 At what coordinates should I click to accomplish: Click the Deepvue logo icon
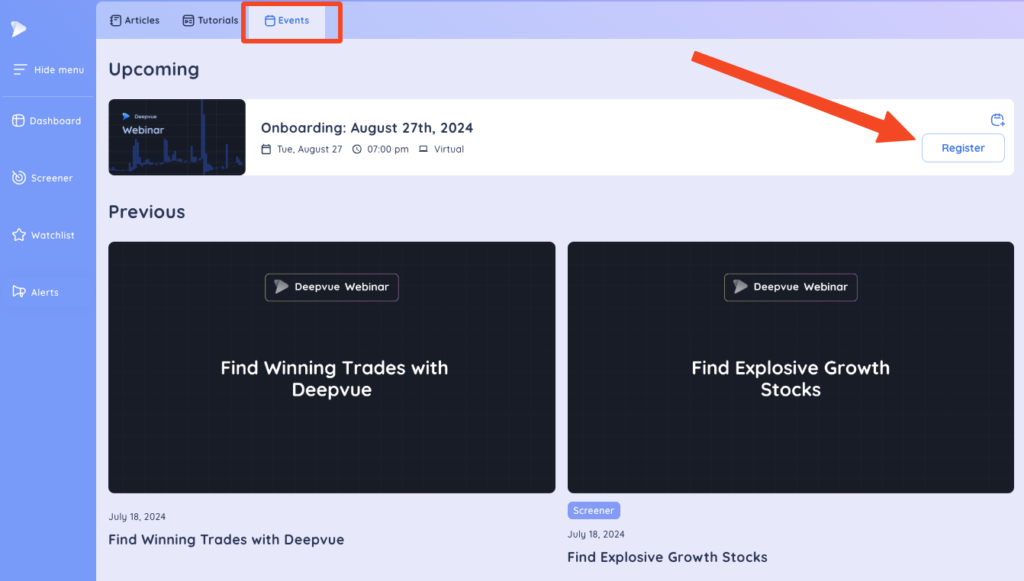pos(18,29)
